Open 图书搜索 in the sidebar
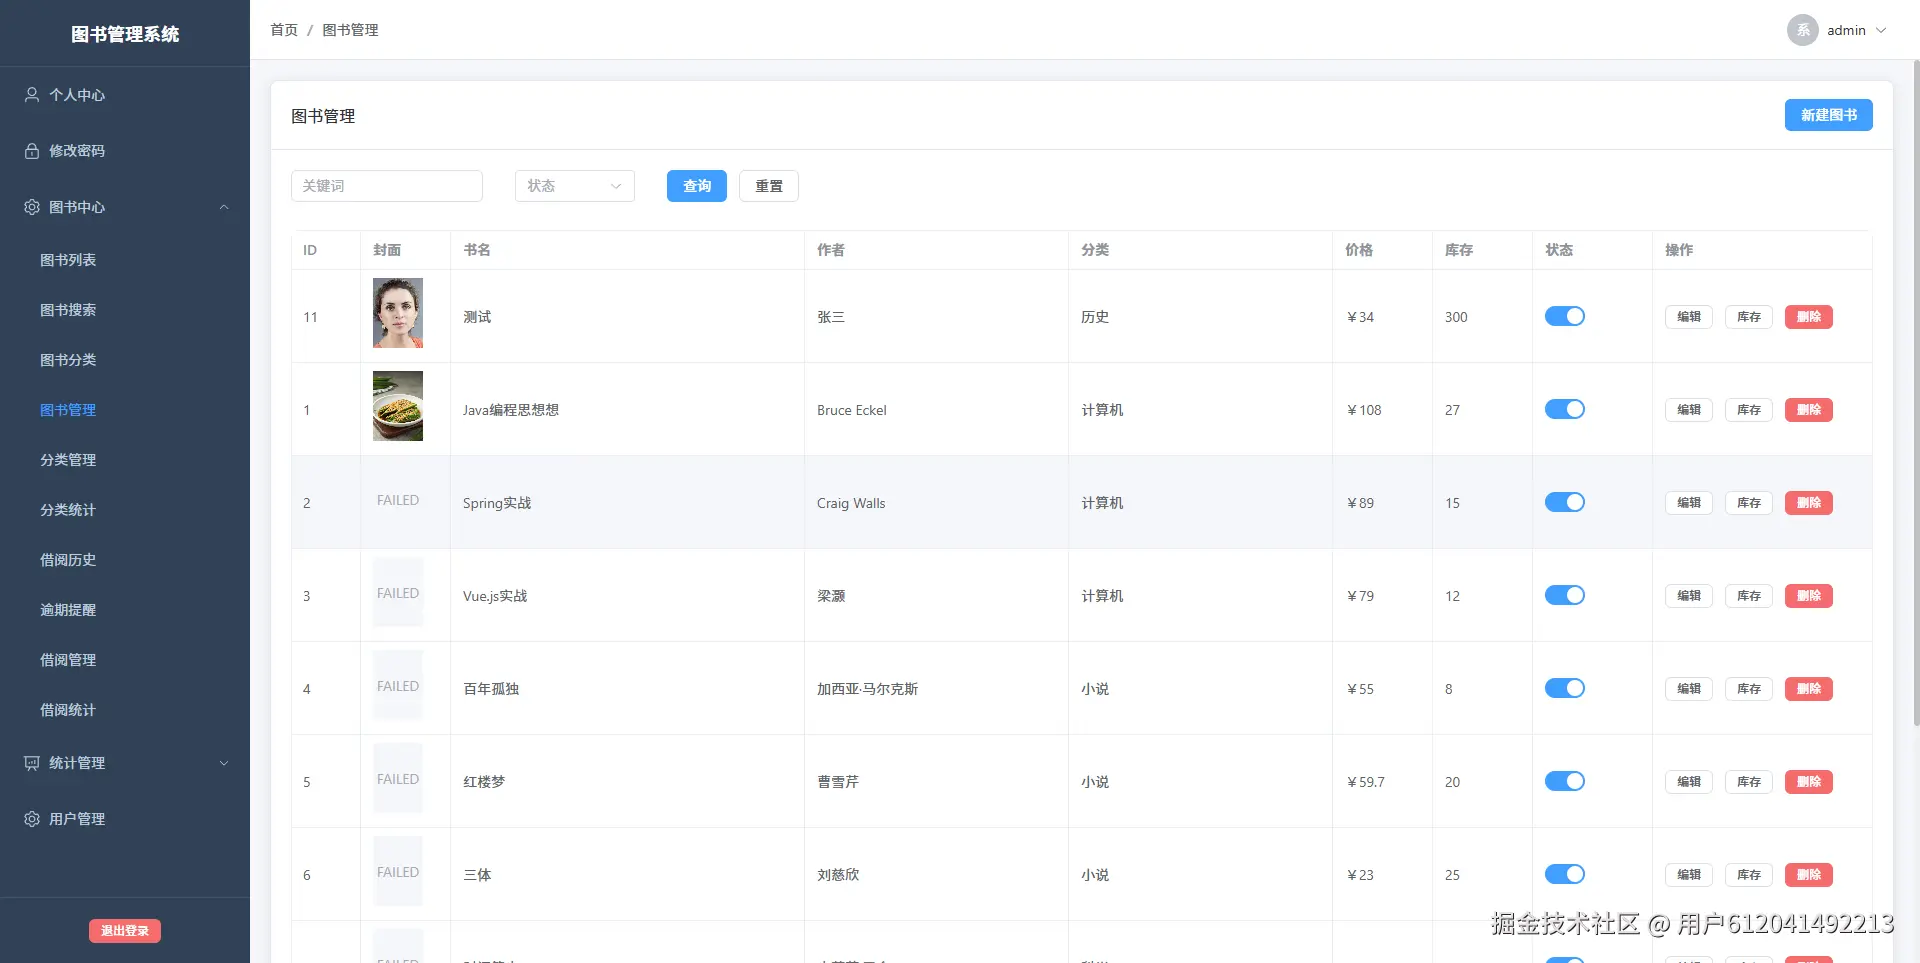1920x963 pixels. click(x=68, y=310)
